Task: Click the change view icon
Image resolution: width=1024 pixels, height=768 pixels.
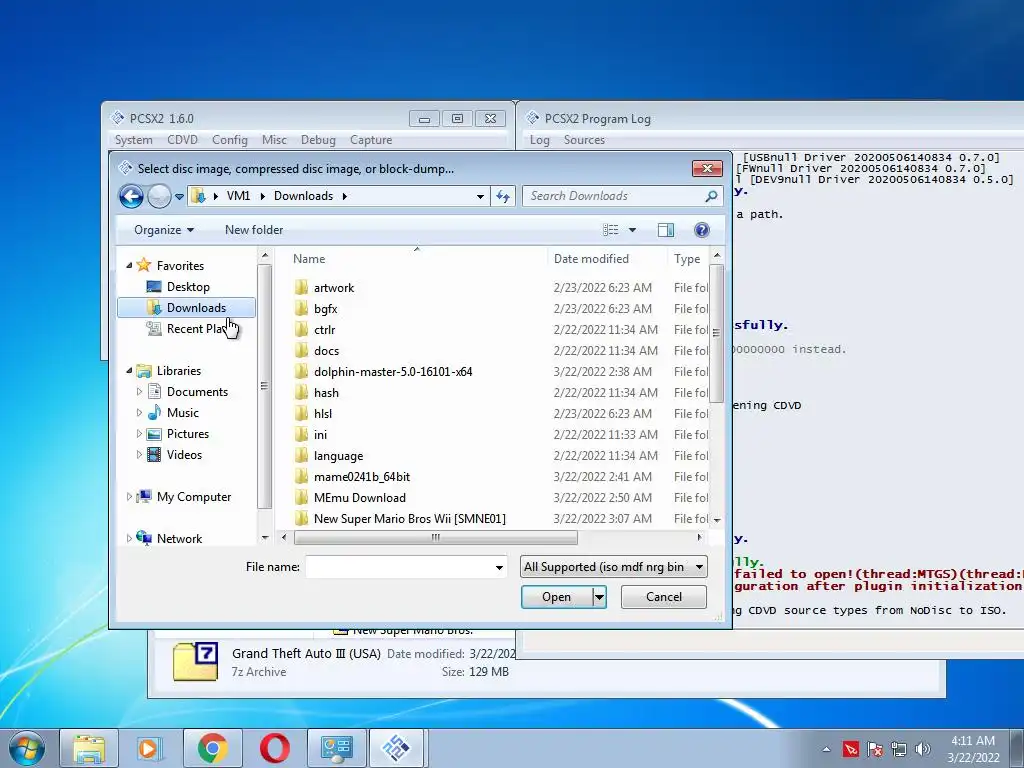Action: click(611, 230)
